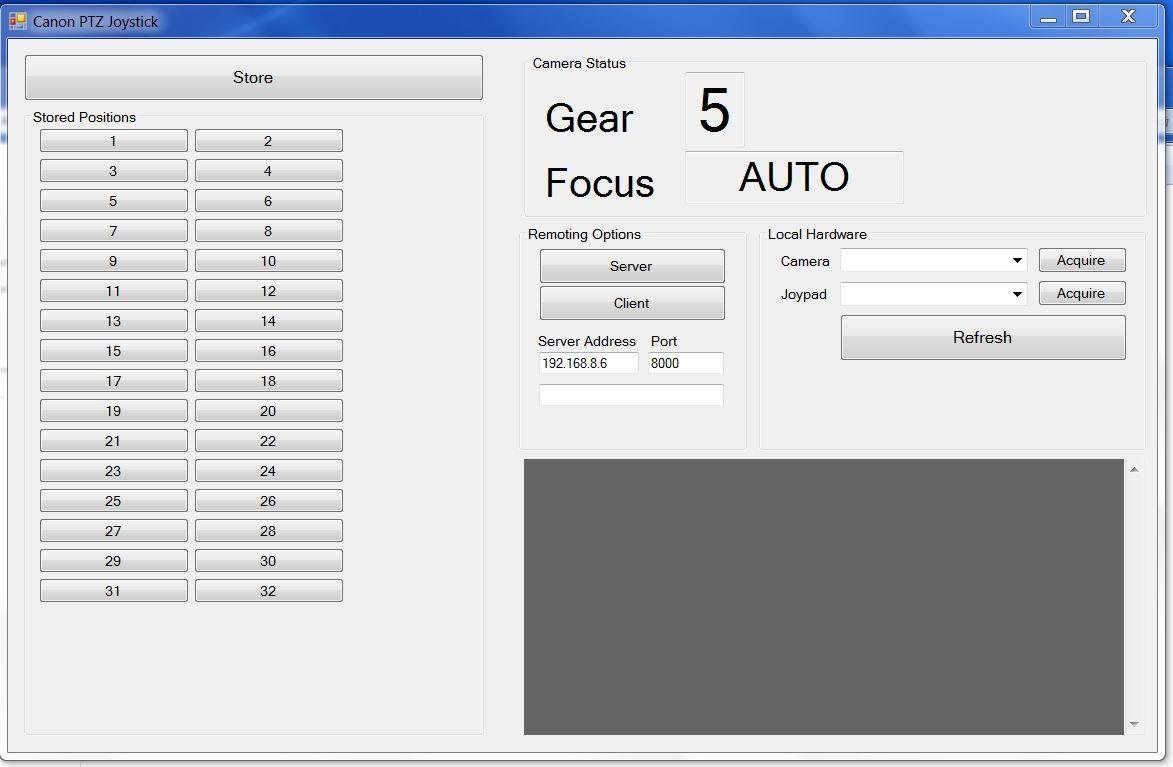Open the Camera dropdown list
This screenshot has height=767, width=1173.
tap(934, 260)
